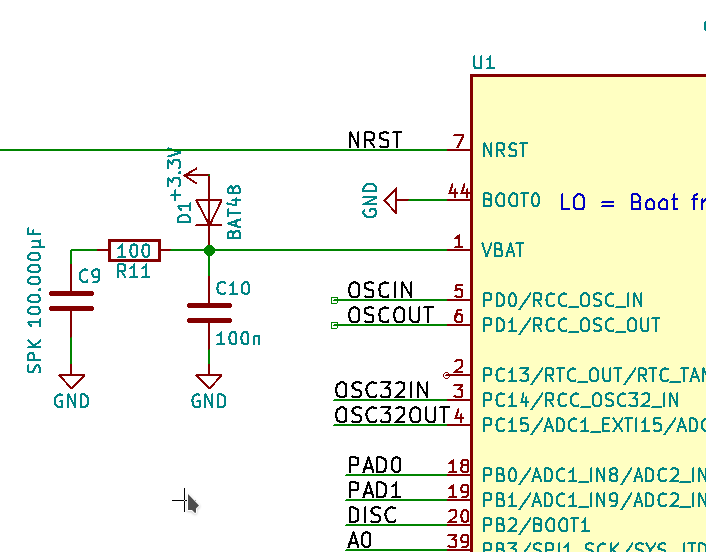Click the C10 reference text

tap(233, 288)
